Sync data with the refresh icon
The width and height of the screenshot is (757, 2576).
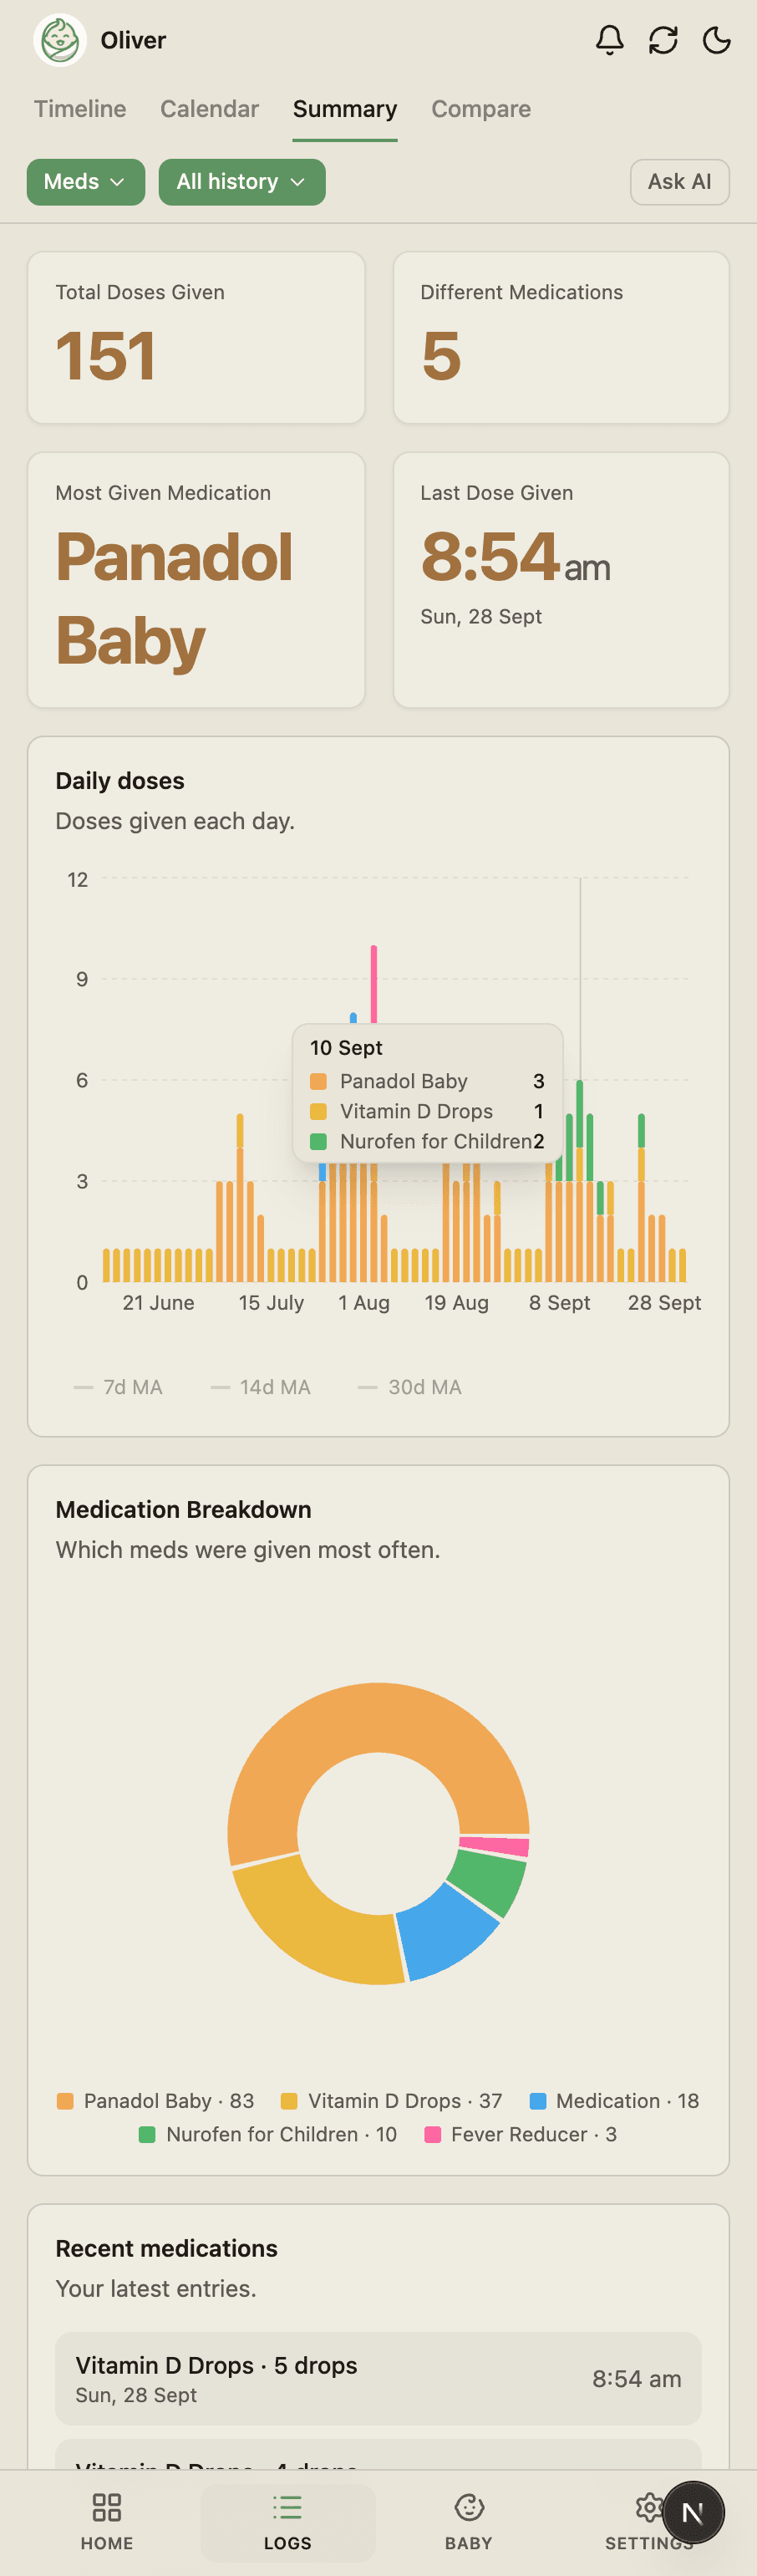[x=663, y=41]
